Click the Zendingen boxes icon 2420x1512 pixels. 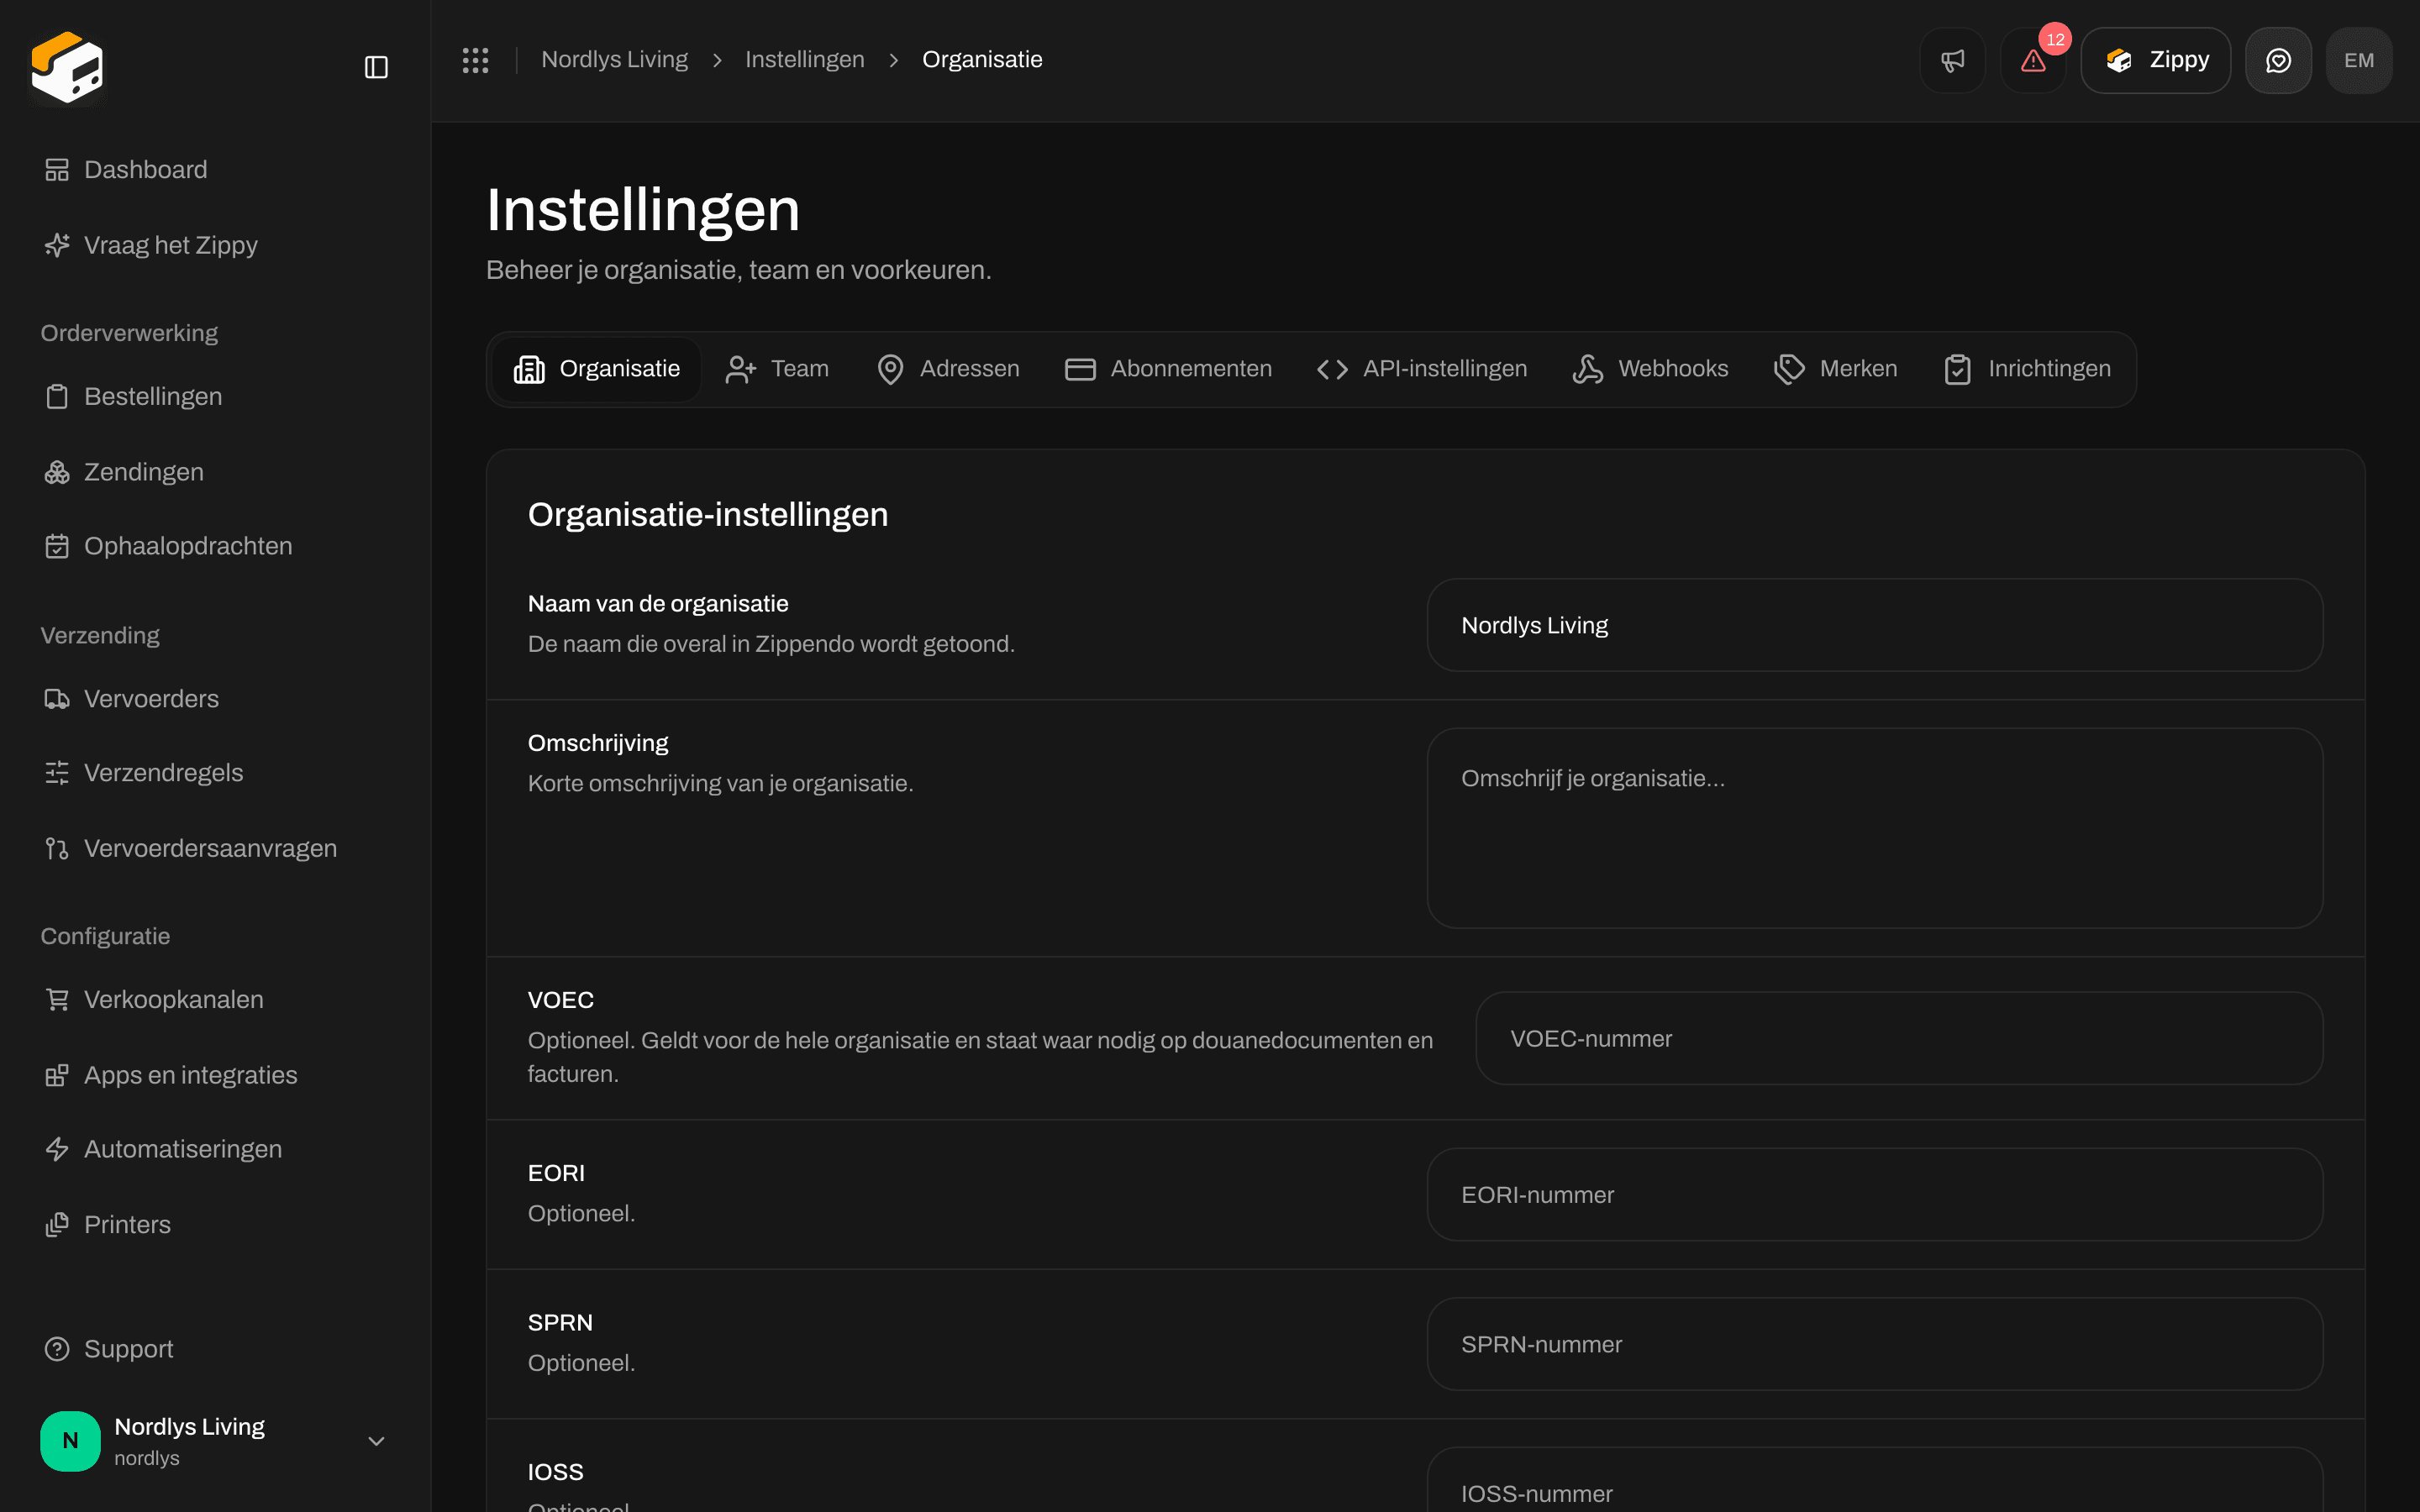tap(57, 472)
